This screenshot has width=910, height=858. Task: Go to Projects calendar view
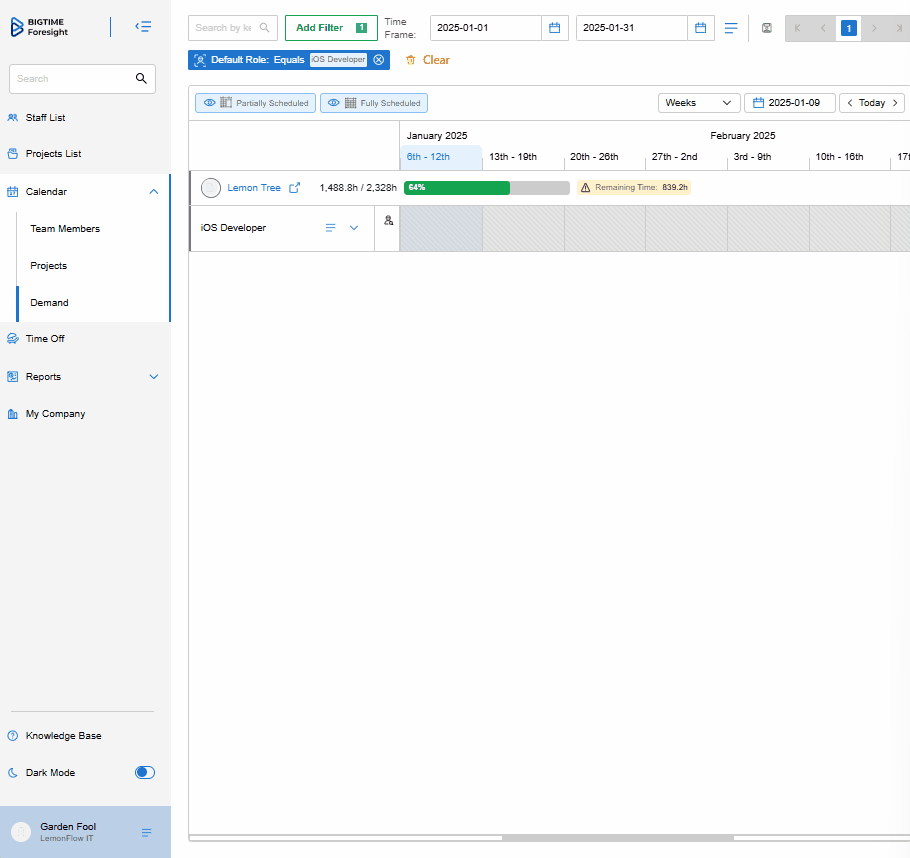tap(49, 266)
